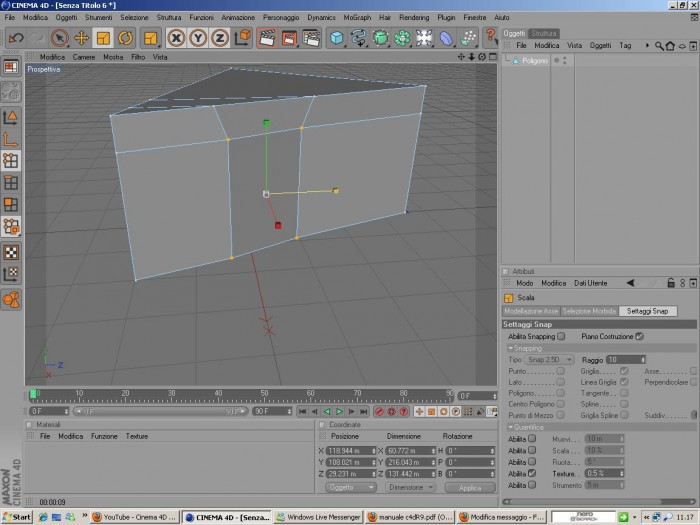Select the Scale tool in toolbar
Viewport: 700px width, 525px height.
103,38
